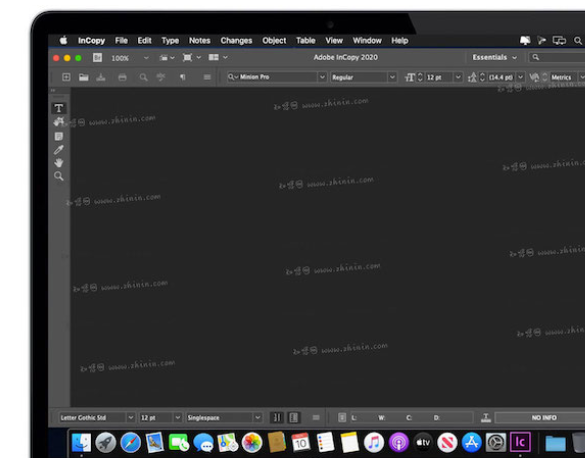Open the Help menu
585x458 pixels.
click(x=400, y=41)
